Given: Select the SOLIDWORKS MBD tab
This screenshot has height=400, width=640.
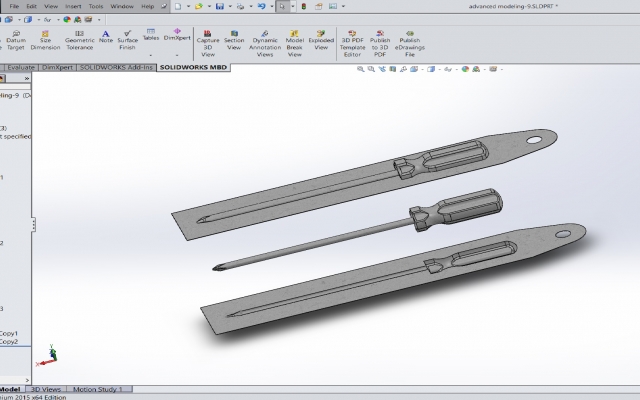Looking at the screenshot, I should pyautogui.click(x=193, y=67).
